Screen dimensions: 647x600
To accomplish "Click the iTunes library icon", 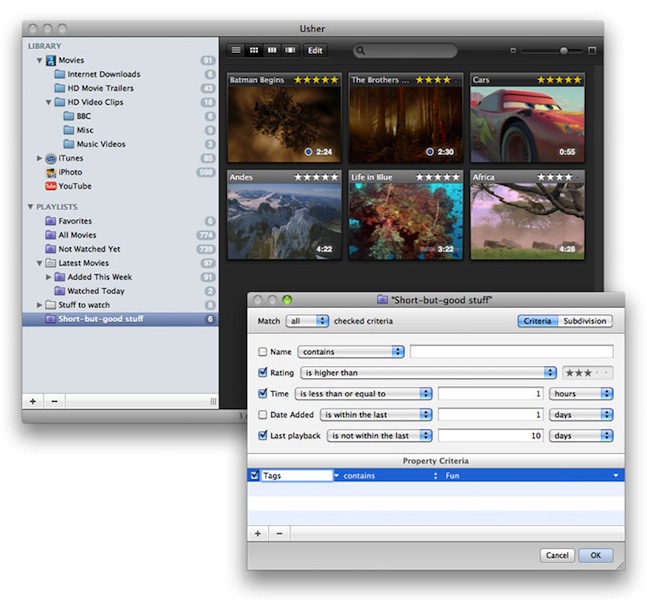I will click(x=50, y=158).
